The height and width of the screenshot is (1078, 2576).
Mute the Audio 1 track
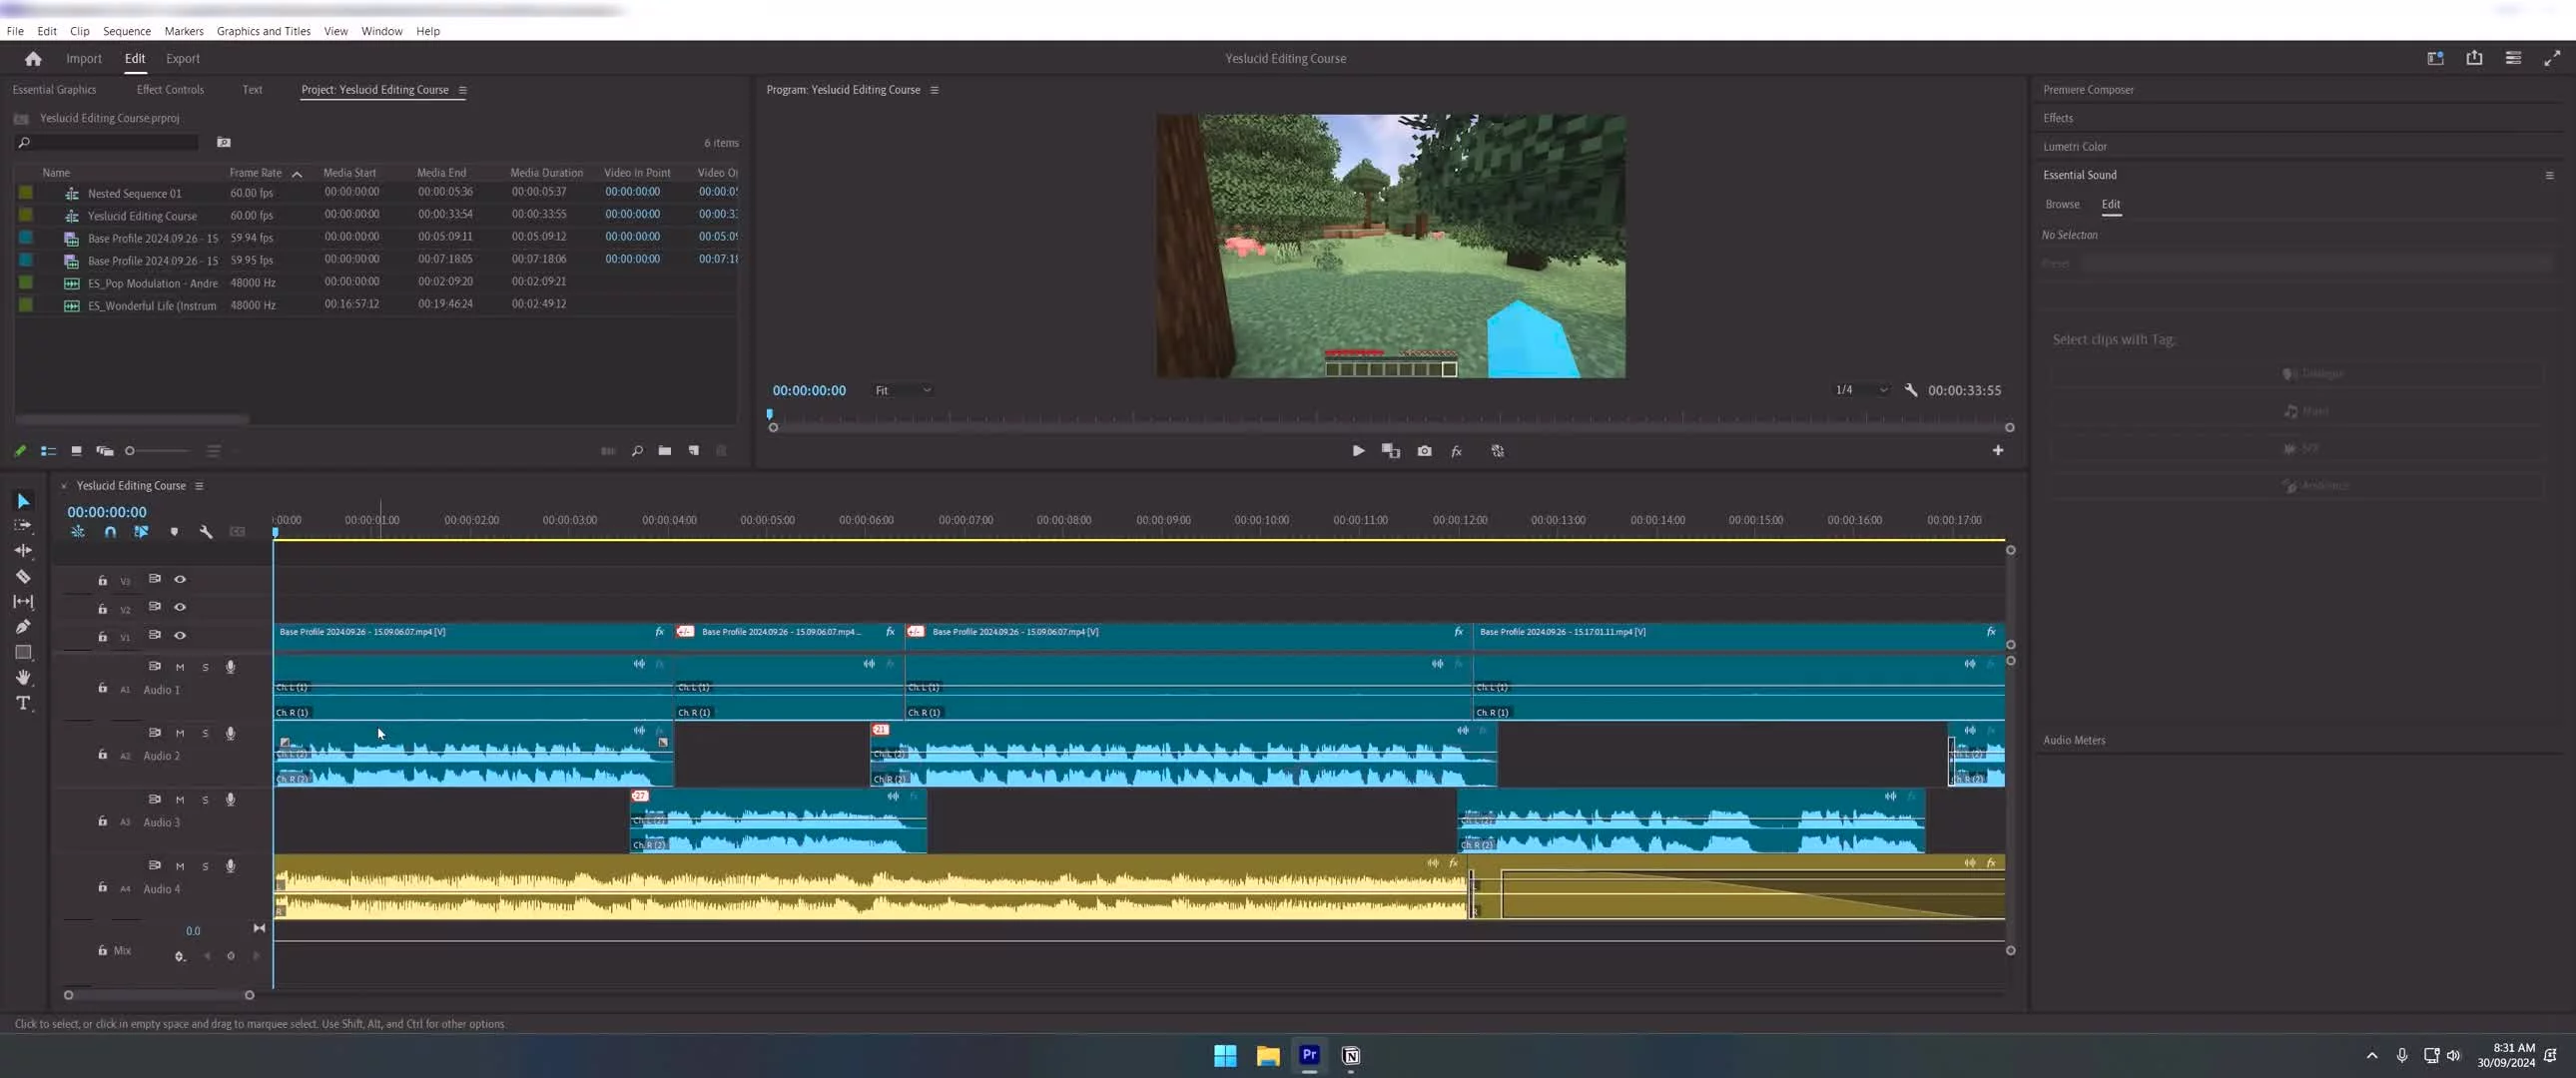tap(180, 667)
